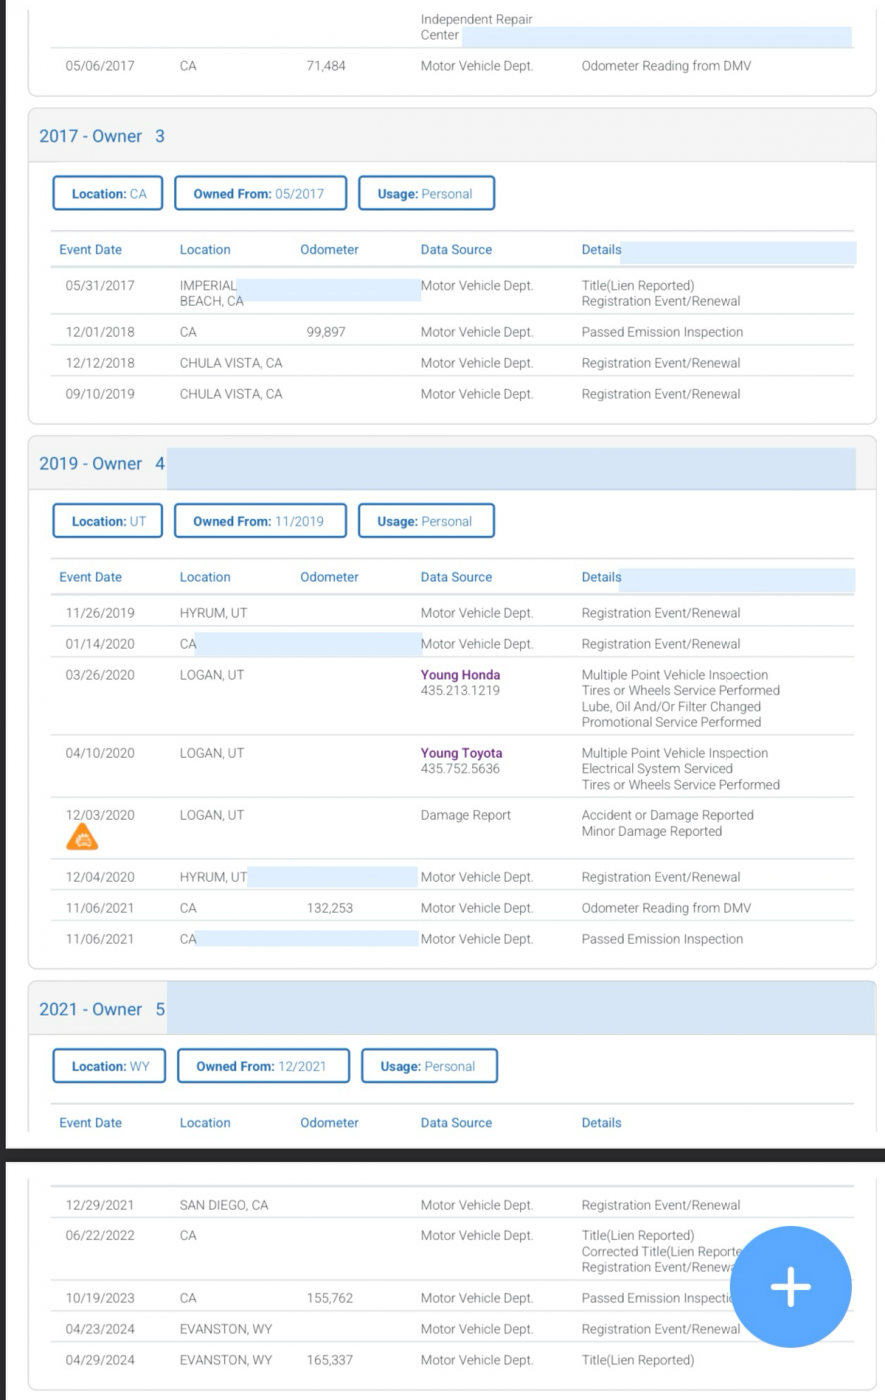Click the 2017 - Owner 3 section heading
Screen dimensions: 885x1400
tap(102, 136)
